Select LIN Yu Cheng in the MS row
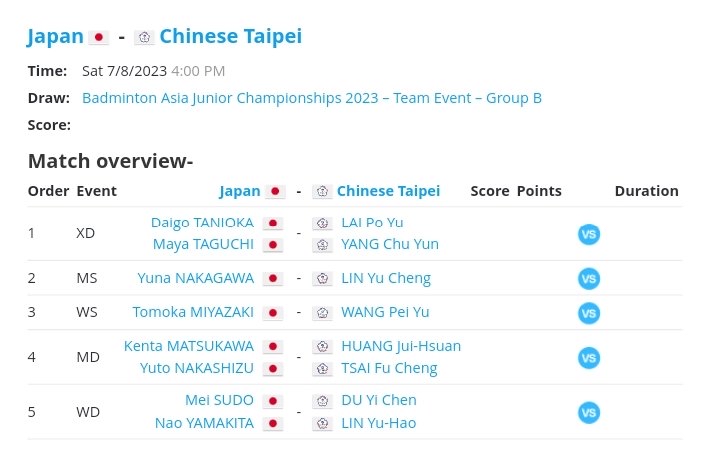The height and width of the screenshot is (452, 720). pyautogui.click(x=386, y=278)
